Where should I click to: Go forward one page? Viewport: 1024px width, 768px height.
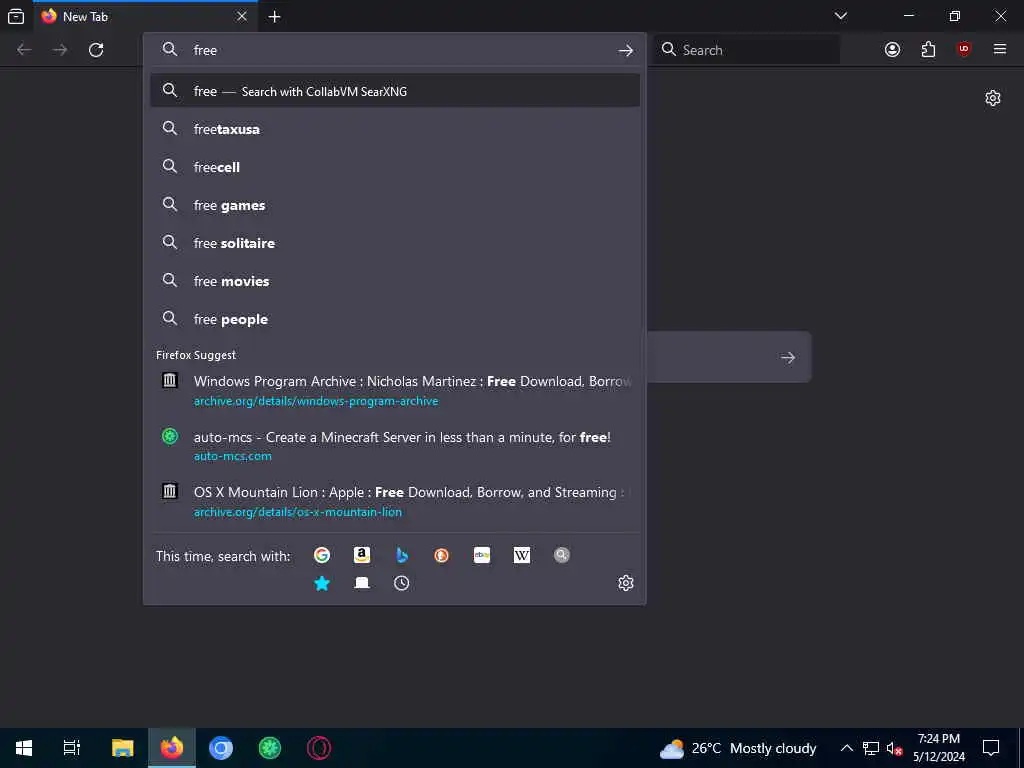pyautogui.click(x=60, y=50)
